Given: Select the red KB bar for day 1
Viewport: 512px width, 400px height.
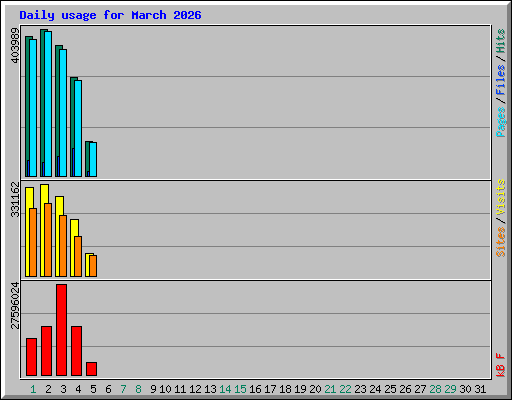Looking at the screenshot, I should tap(31, 357).
